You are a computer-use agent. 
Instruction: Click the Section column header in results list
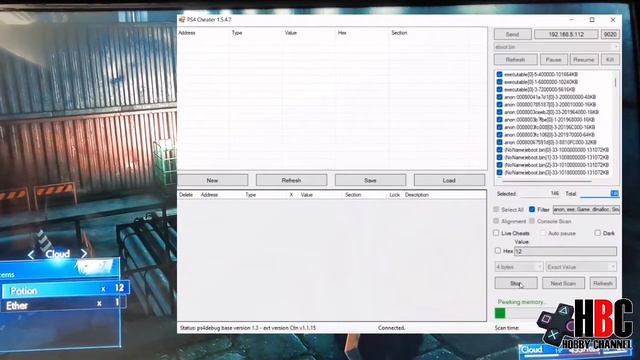(x=399, y=33)
